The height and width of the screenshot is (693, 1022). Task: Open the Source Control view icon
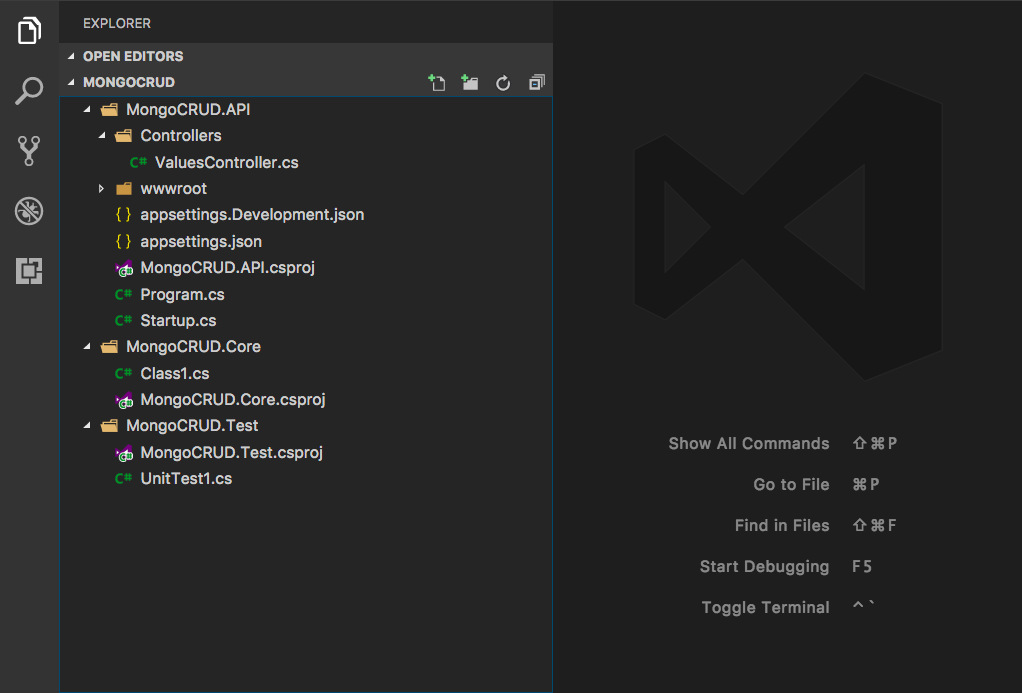(29, 151)
